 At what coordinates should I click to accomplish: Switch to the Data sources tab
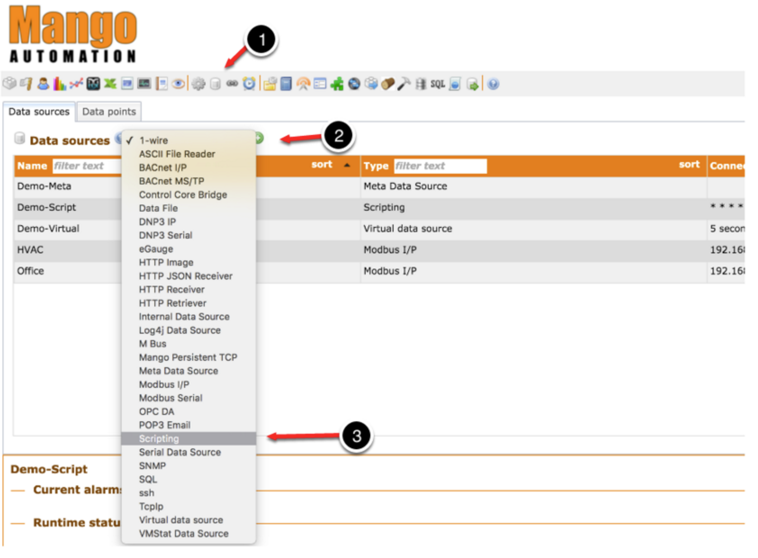click(x=39, y=112)
